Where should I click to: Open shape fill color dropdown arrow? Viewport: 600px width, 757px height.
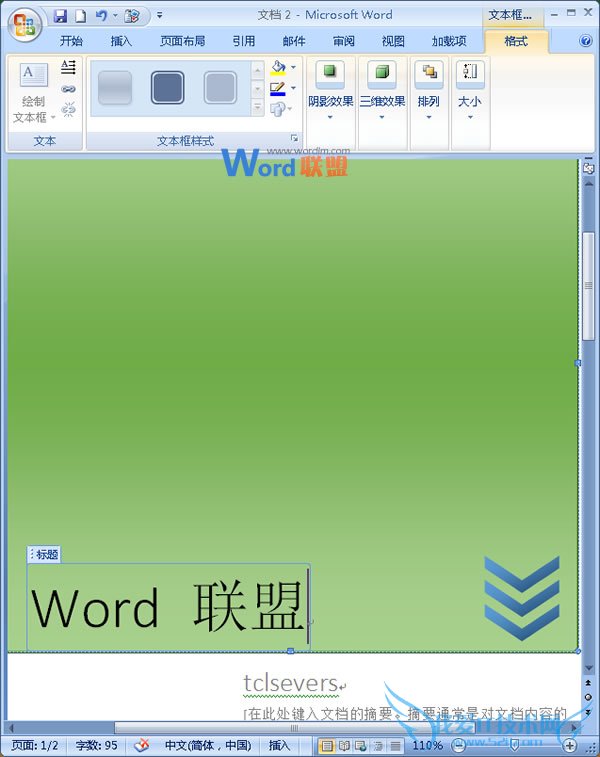(293, 68)
